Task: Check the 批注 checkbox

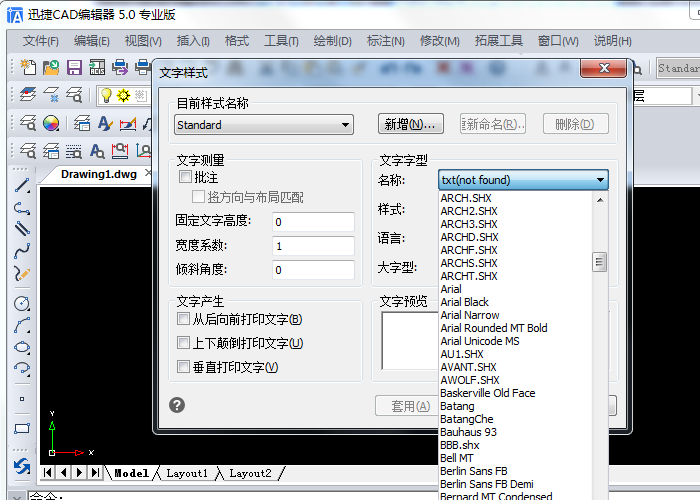Action: [x=185, y=176]
